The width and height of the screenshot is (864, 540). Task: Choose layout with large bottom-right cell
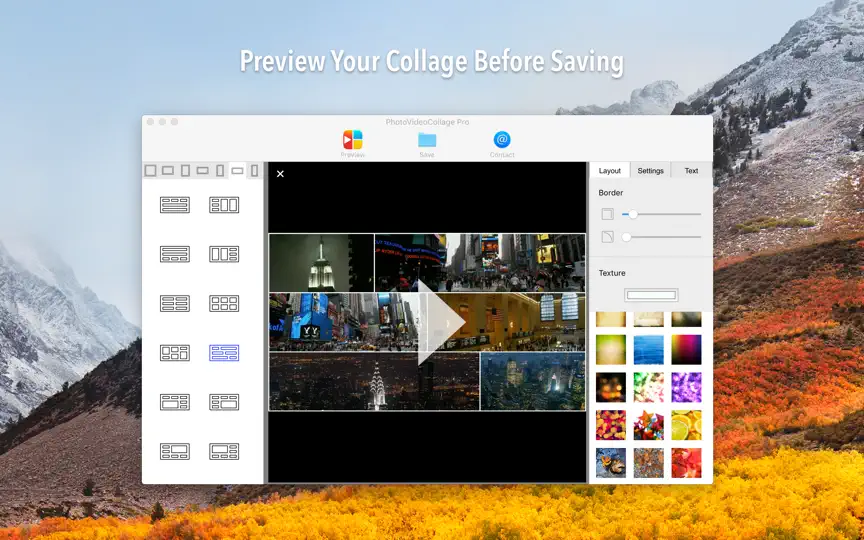tap(224, 402)
